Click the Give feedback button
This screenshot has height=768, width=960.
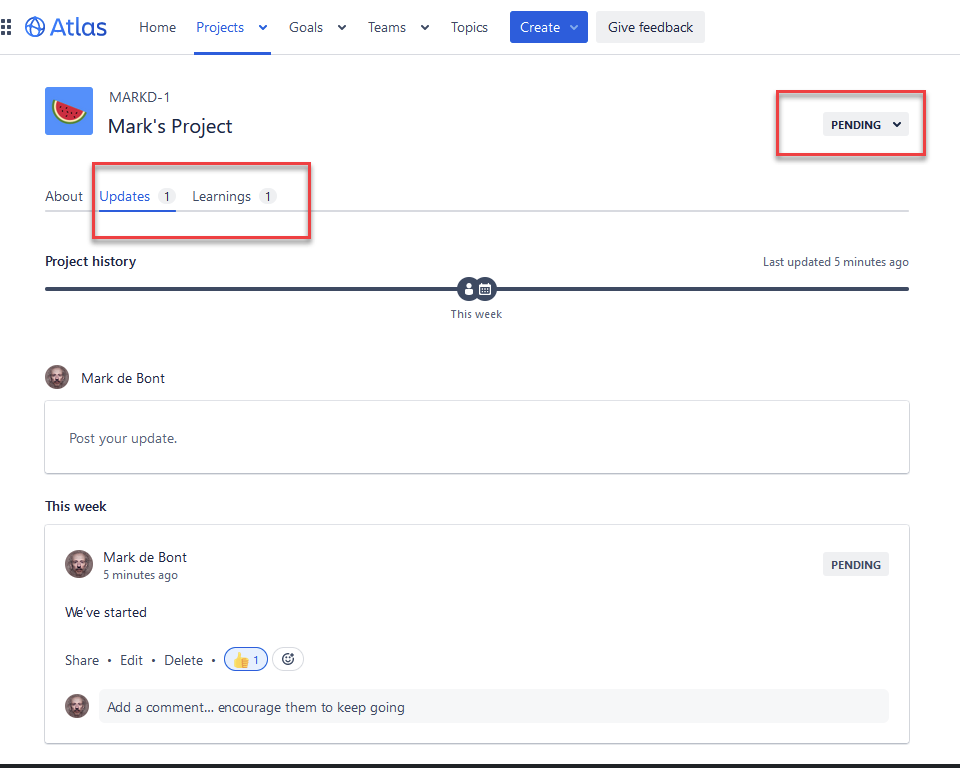(650, 27)
